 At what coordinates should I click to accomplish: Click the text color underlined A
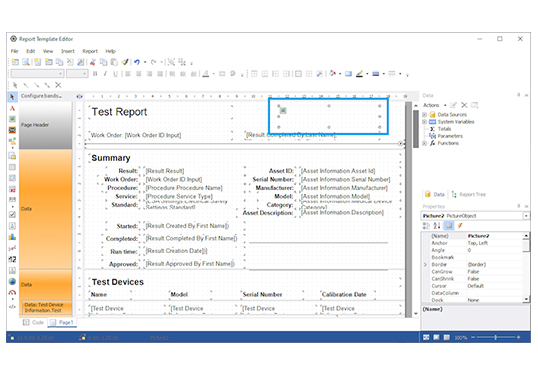coord(206,73)
